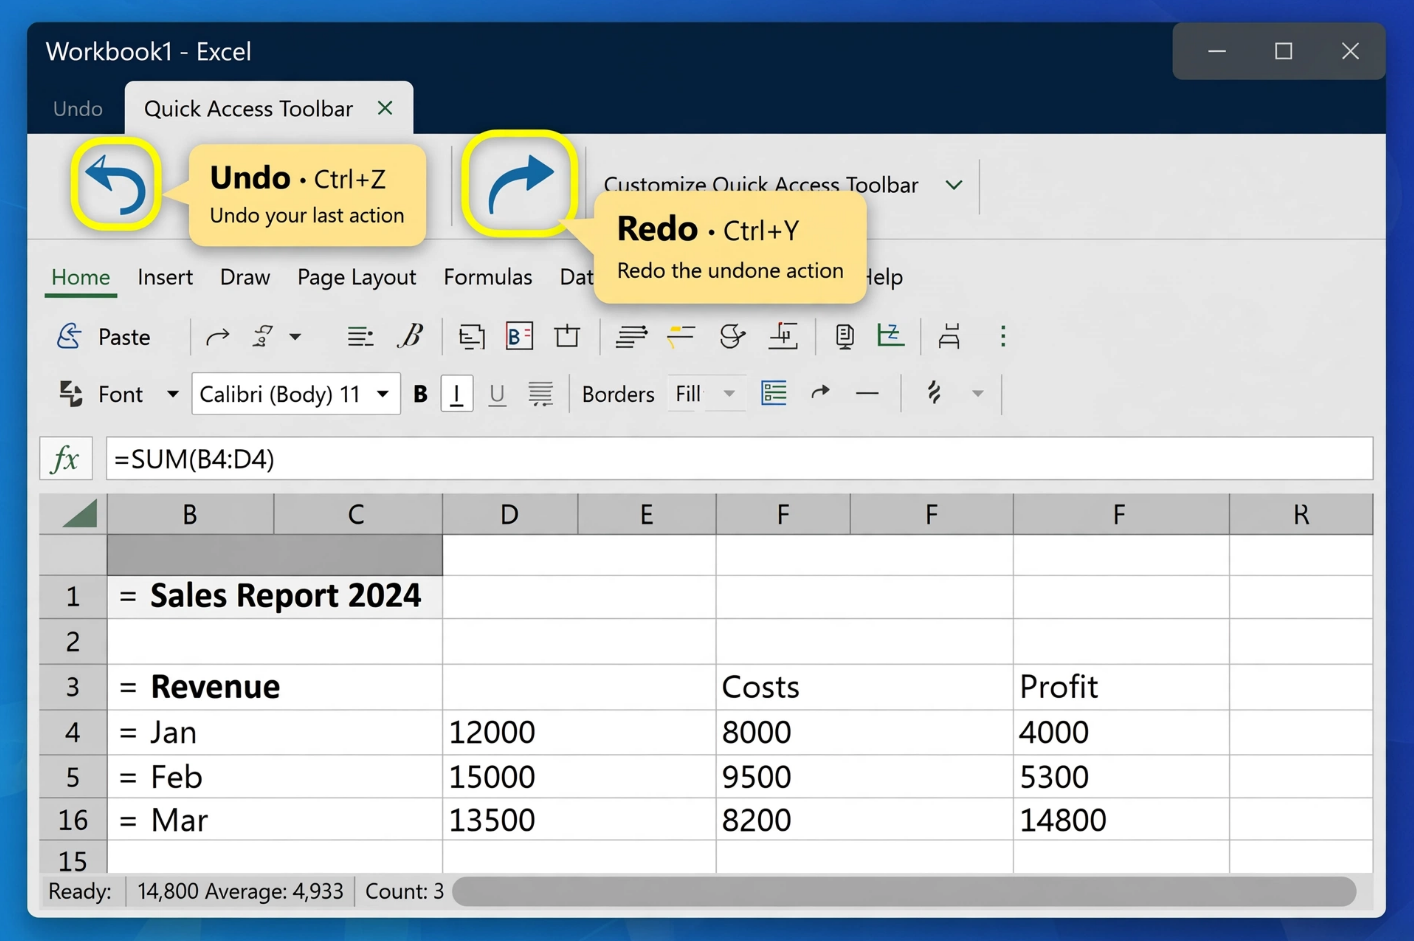Image resolution: width=1414 pixels, height=941 pixels.
Task: Click the horizontal dash line icon
Action: (867, 394)
